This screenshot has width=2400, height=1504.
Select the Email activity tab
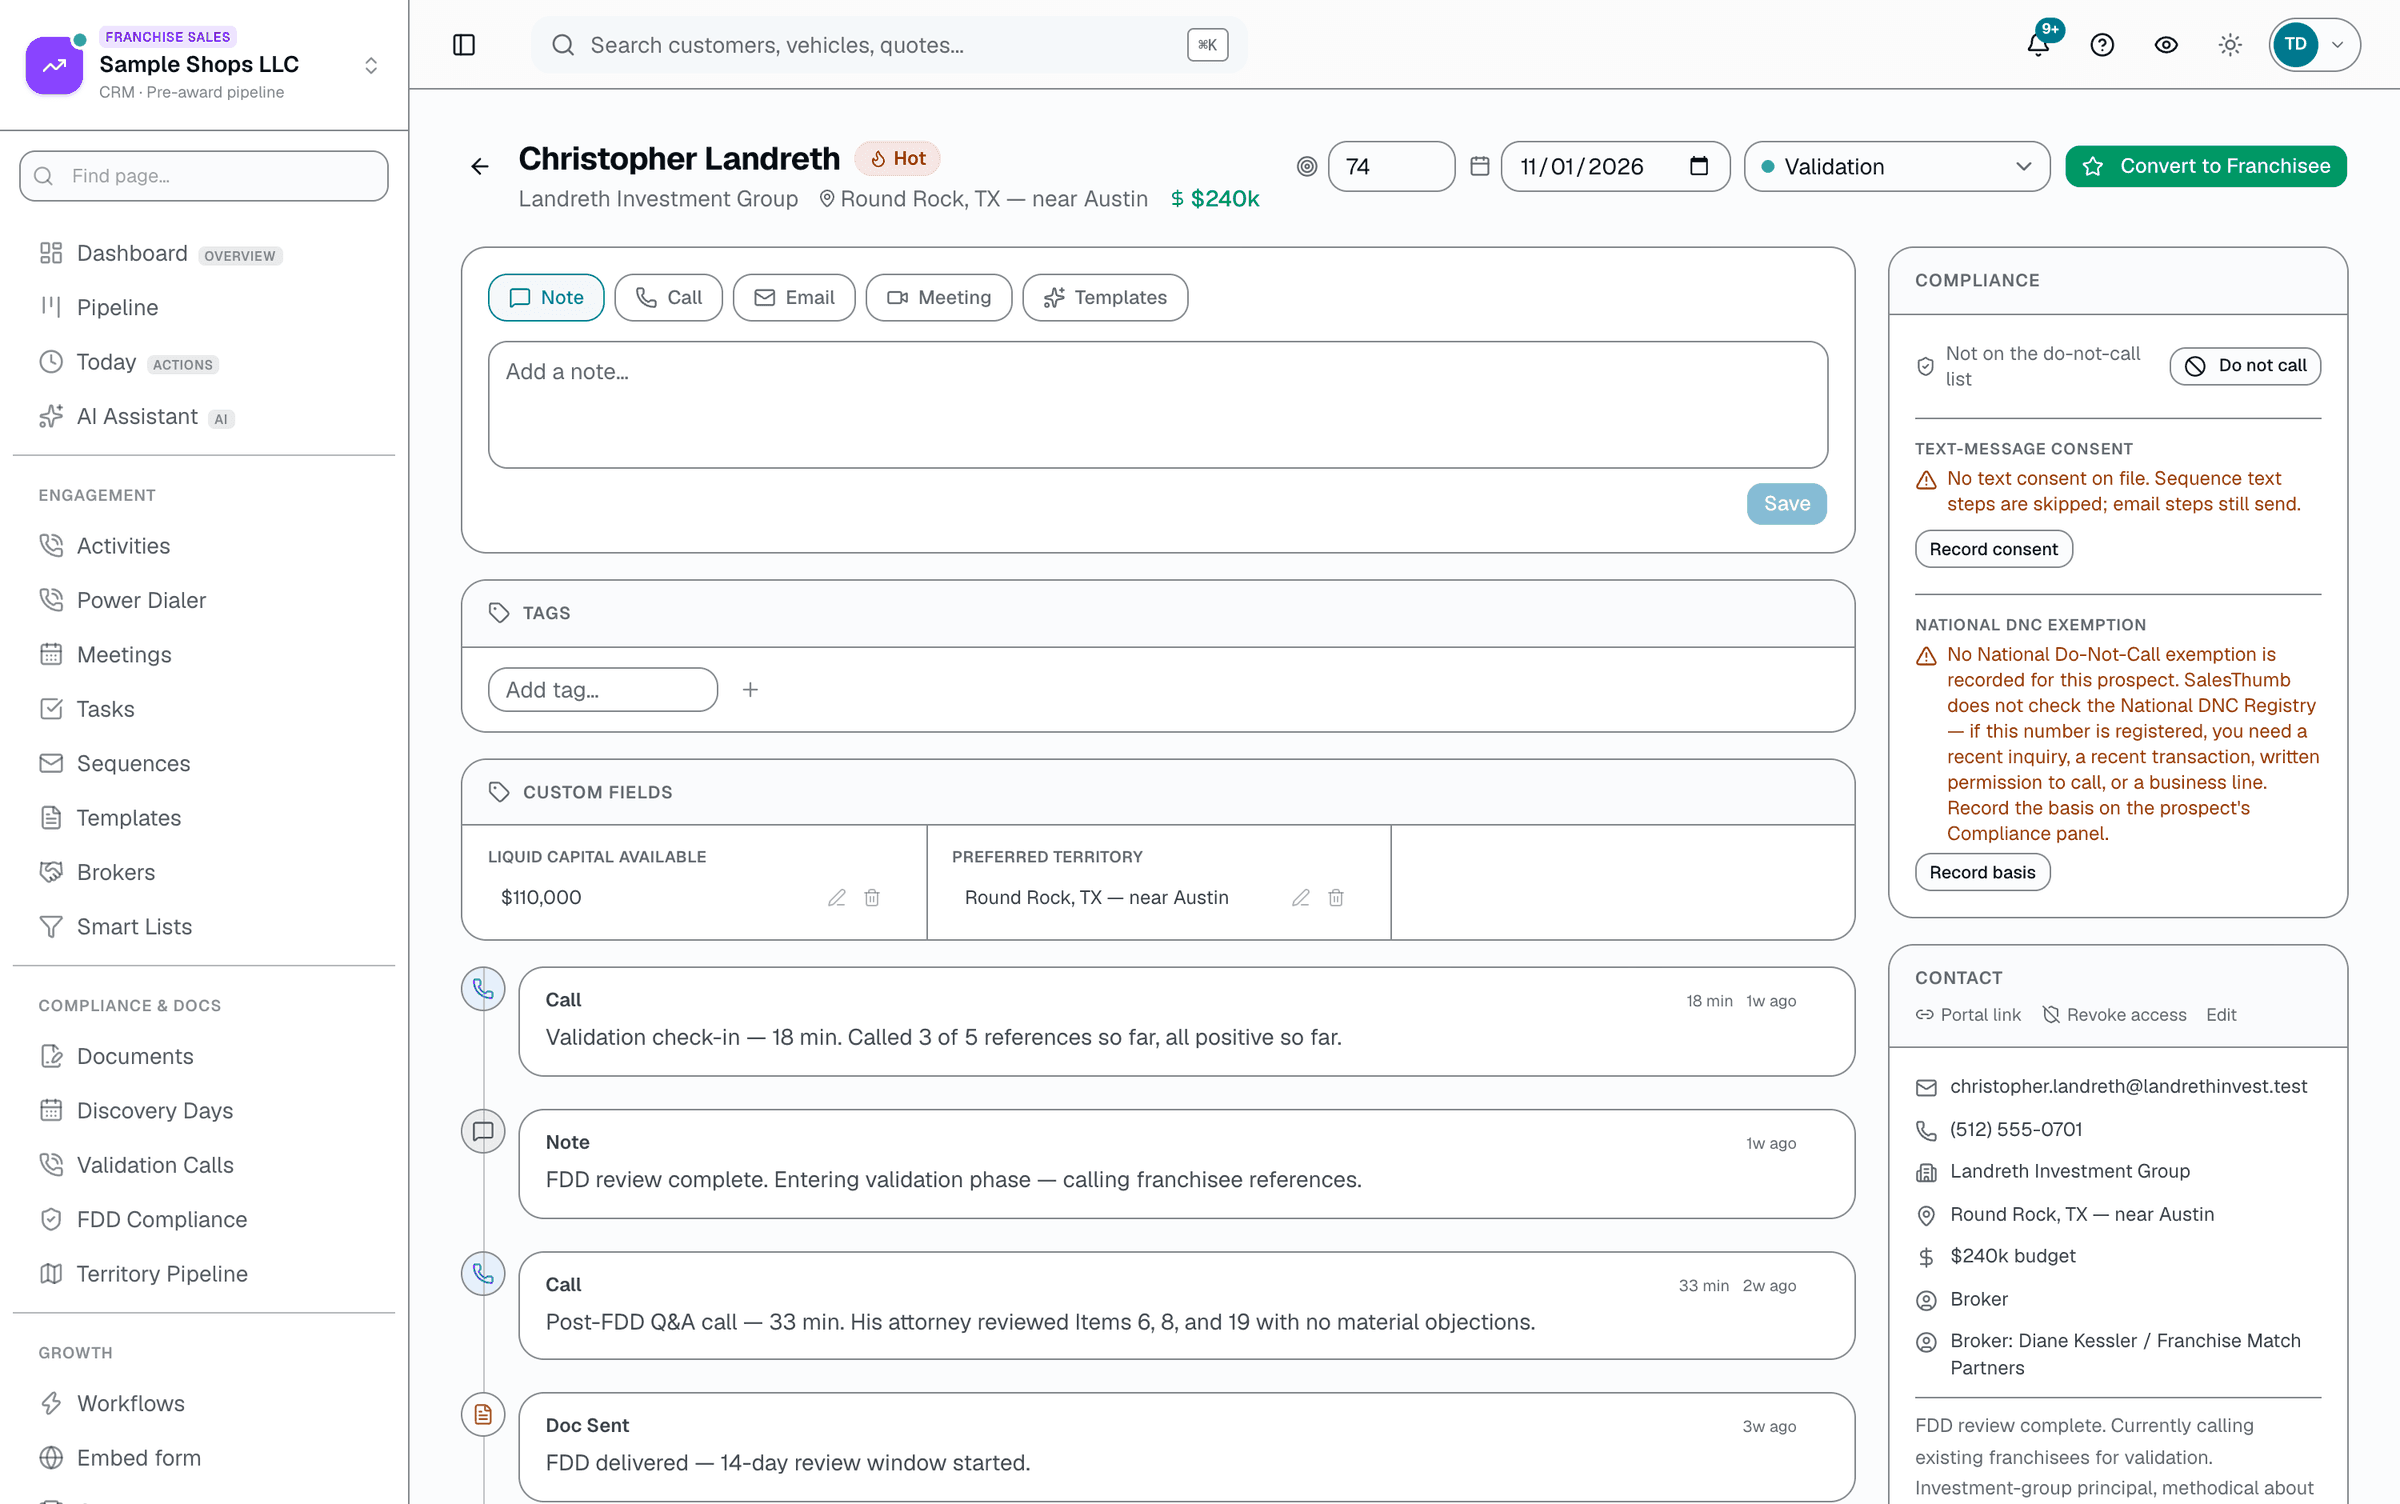794,298
